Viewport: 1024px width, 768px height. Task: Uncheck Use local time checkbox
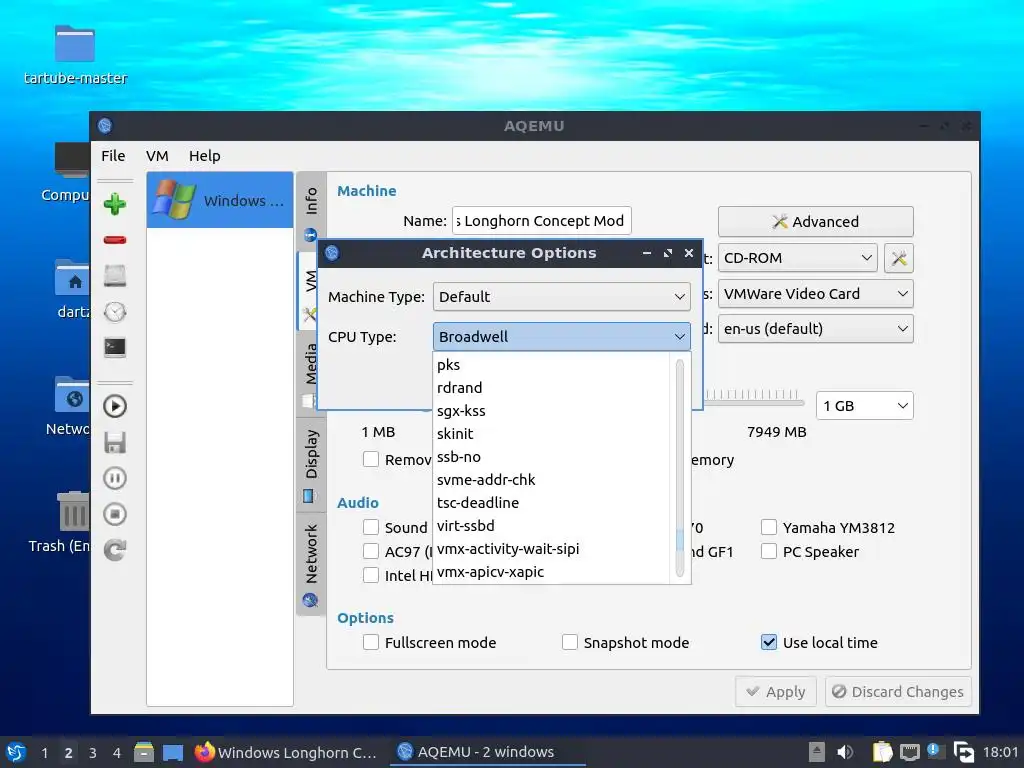(x=769, y=643)
